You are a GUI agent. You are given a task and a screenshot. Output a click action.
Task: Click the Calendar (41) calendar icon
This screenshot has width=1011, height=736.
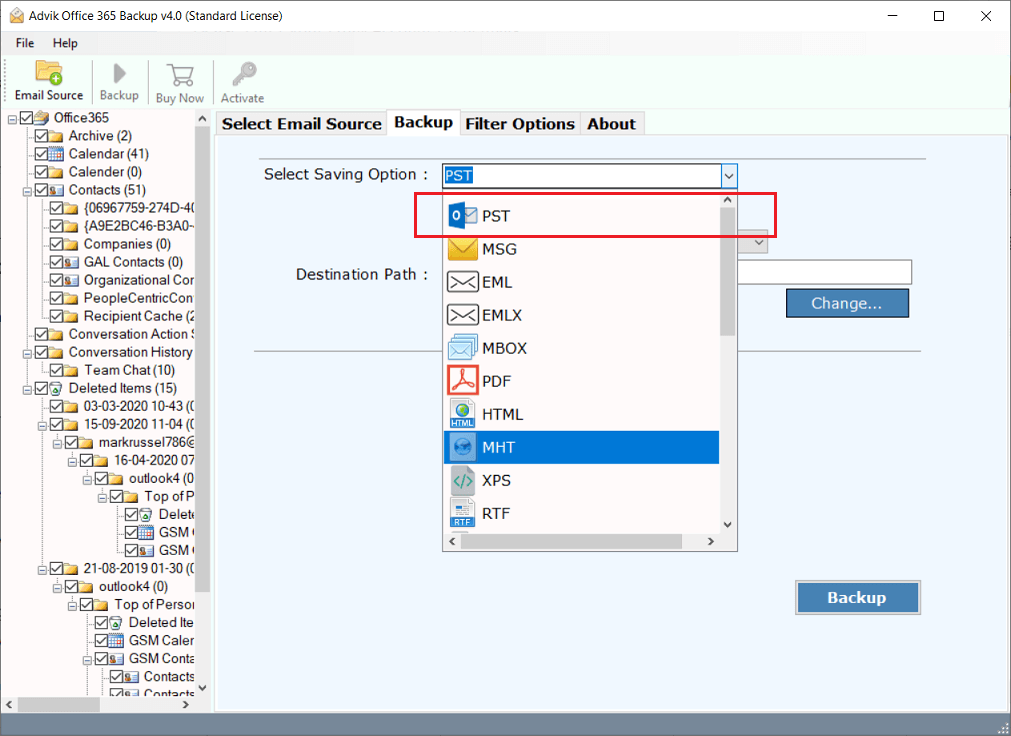coord(56,154)
